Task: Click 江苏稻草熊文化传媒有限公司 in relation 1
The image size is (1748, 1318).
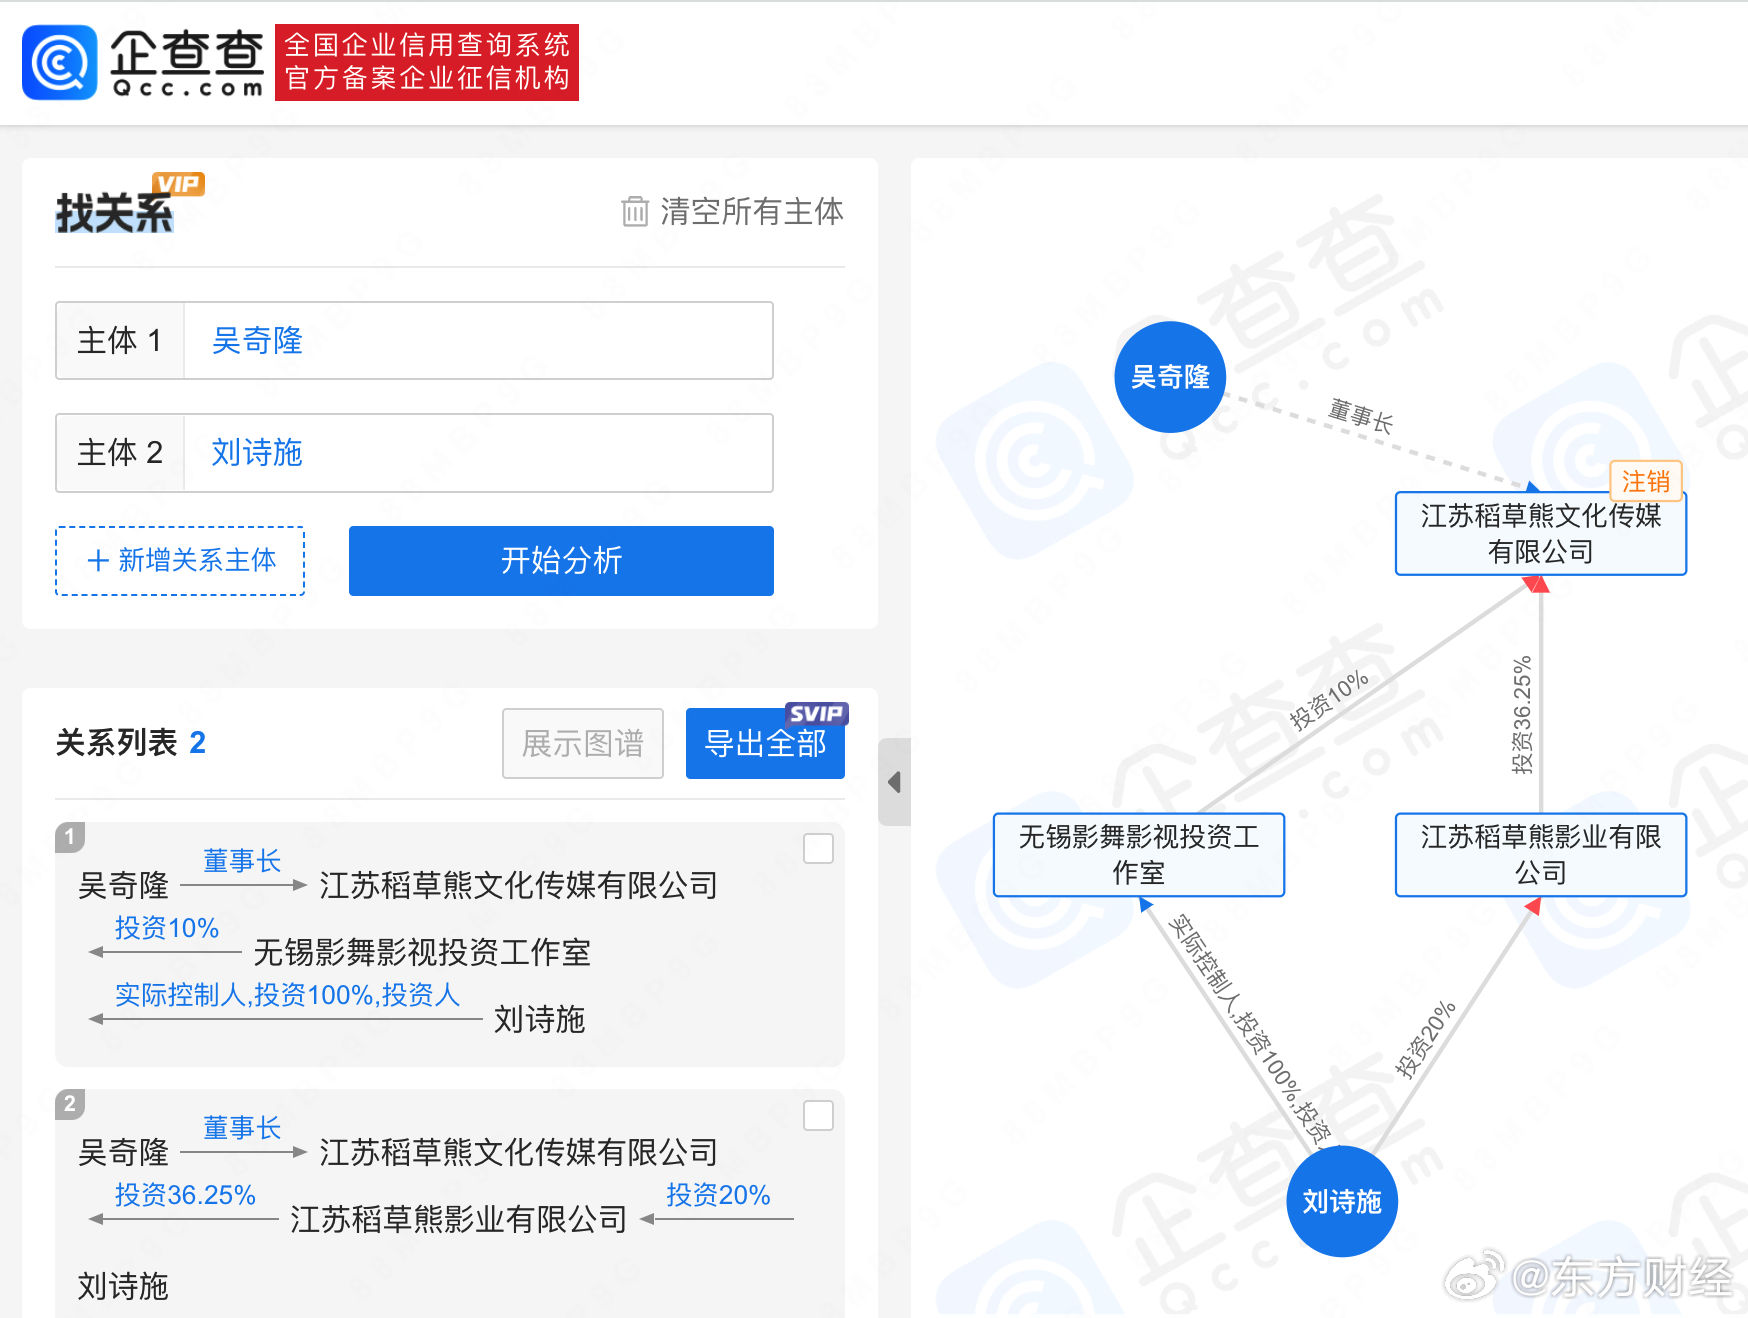Action: click(x=518, y=885)
